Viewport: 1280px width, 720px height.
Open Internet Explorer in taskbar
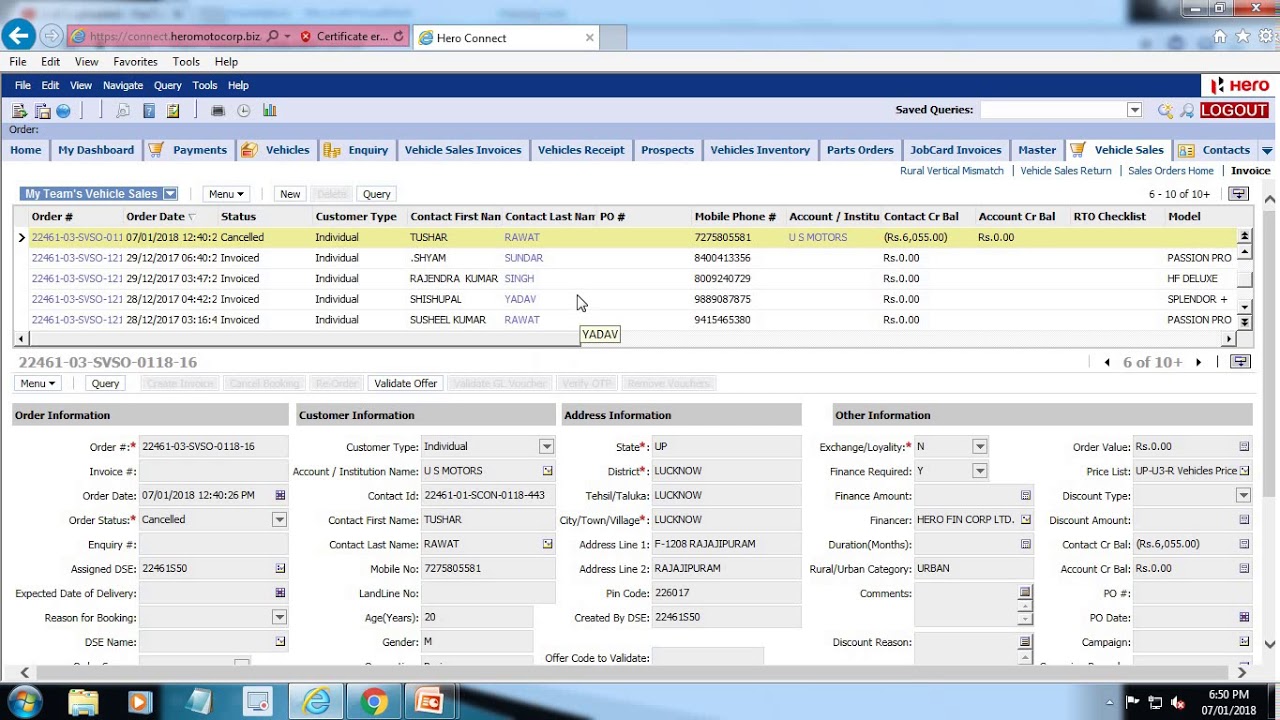click(317, 702)
